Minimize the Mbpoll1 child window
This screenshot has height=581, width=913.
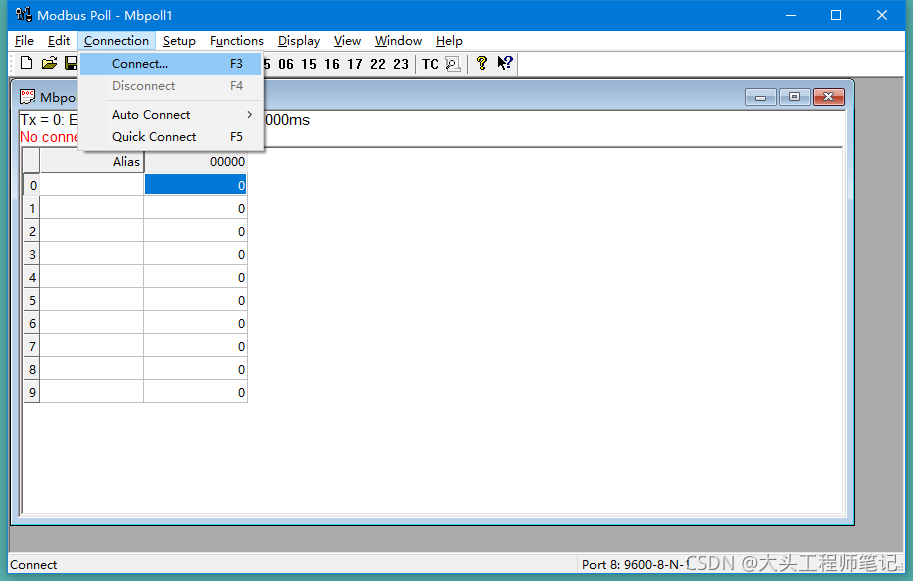click(x=760, y=97)
